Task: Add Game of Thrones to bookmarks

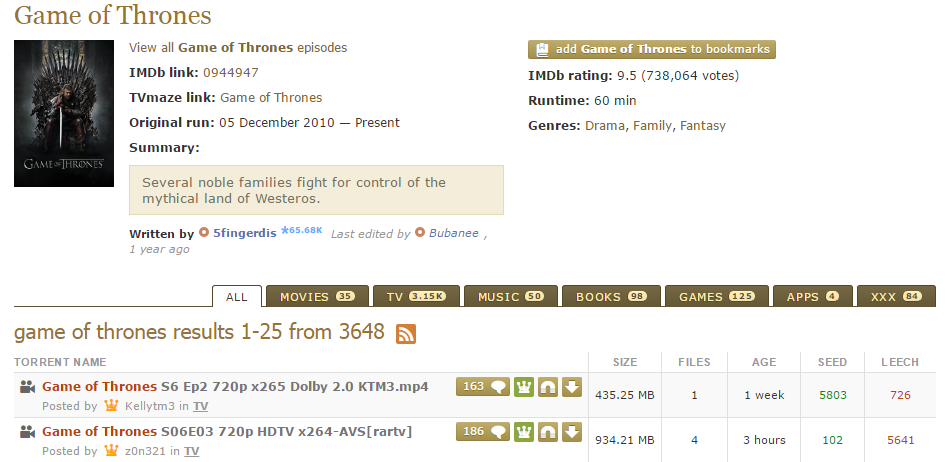Action: [x=652, y=49]
